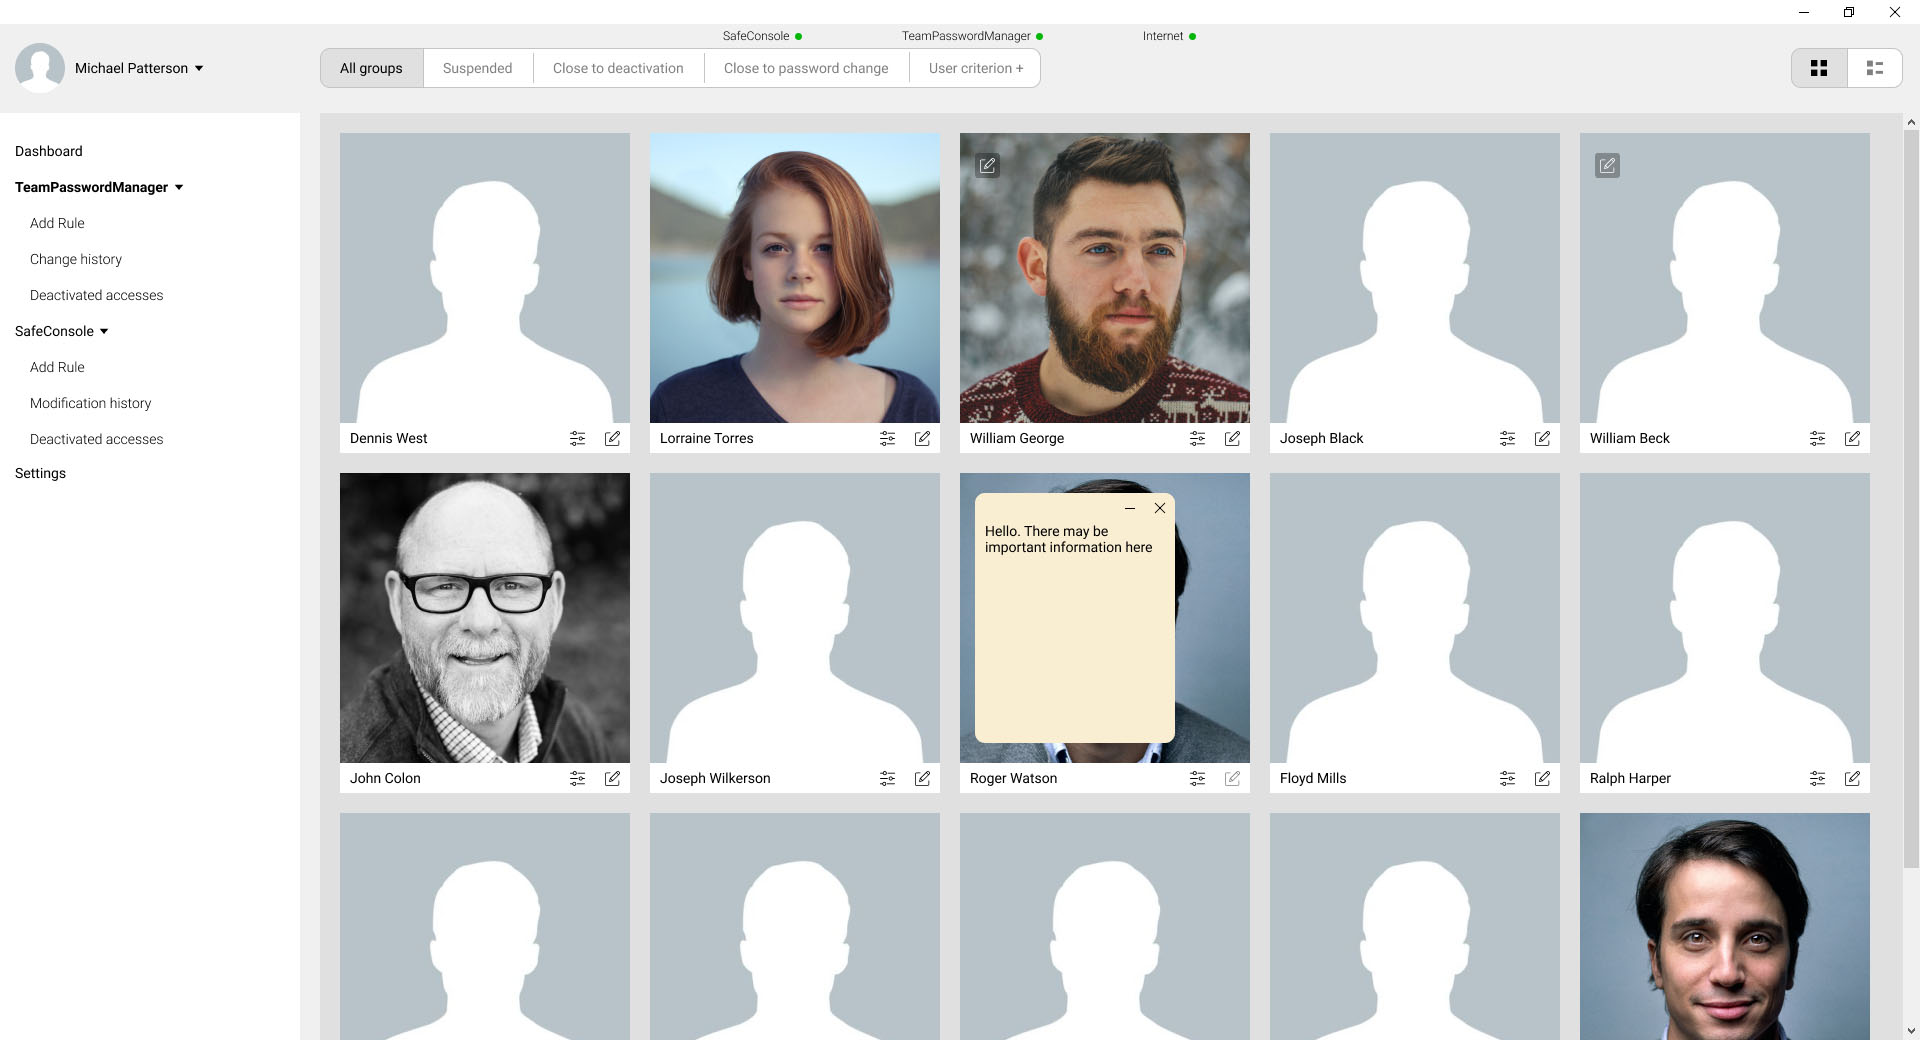
Task: Click the vertical scrollbar up arrow
Action: pyautogui.click(x=1911, y=122)
